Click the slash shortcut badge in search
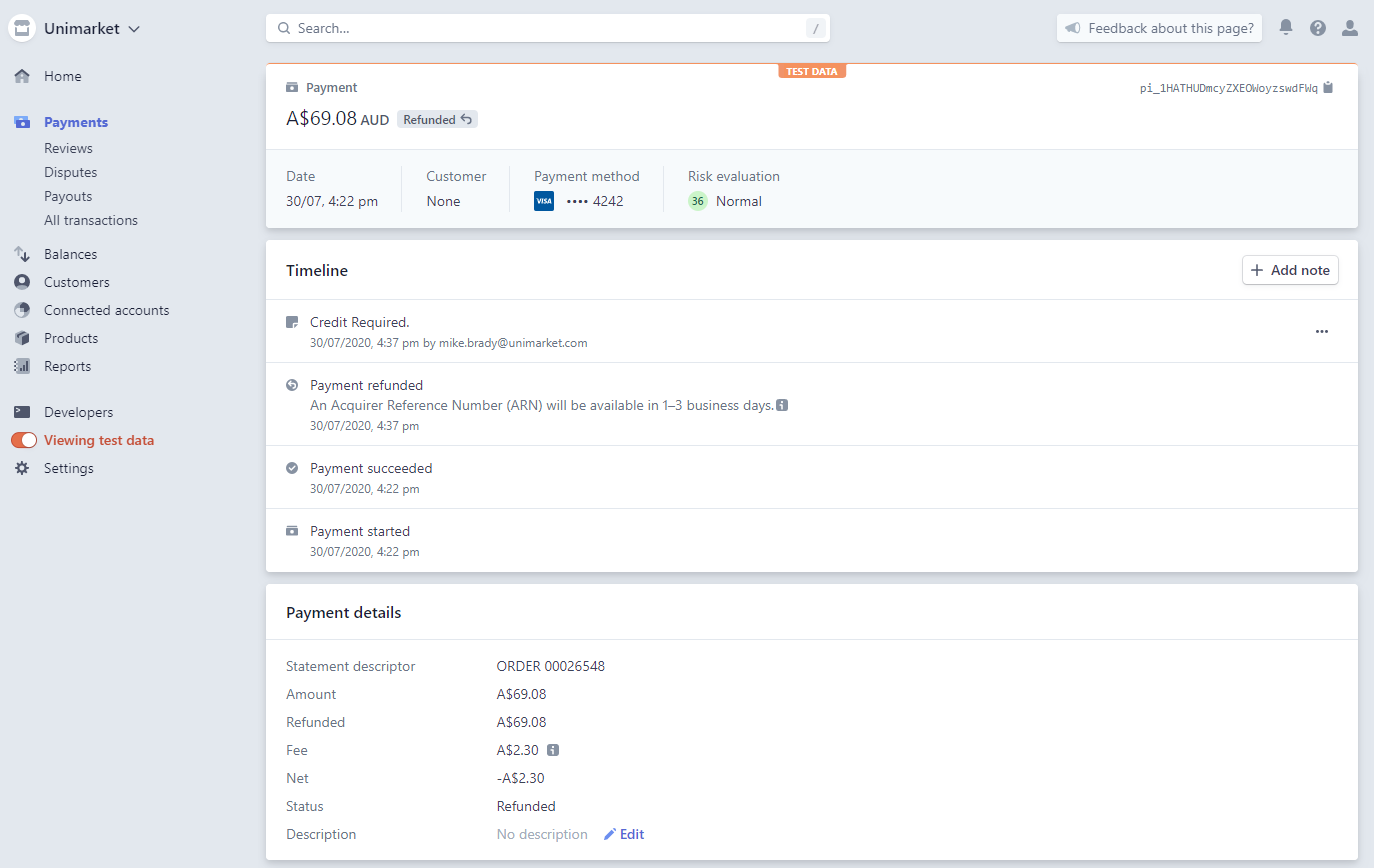Image resolution: width=1374 pixels, height=868 pixels. click(815, 29)
